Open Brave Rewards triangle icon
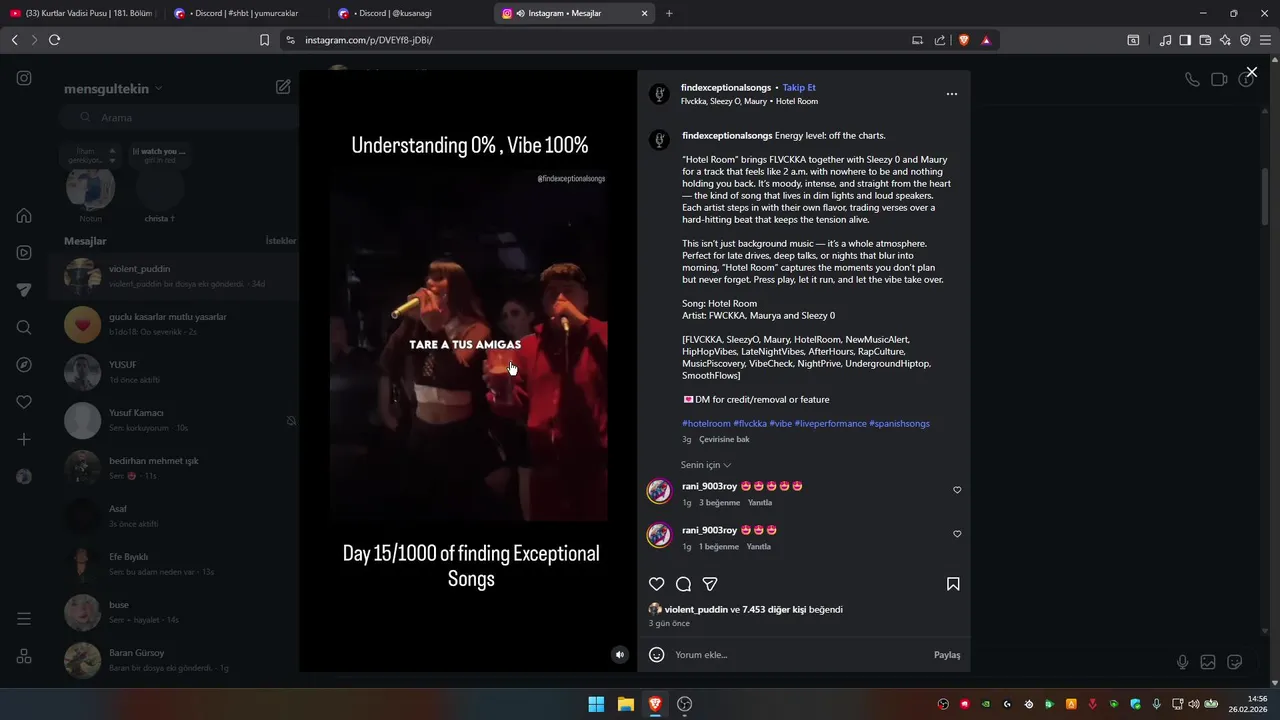Viewport: 1280px width, 720px height. [x=986, y=40]
